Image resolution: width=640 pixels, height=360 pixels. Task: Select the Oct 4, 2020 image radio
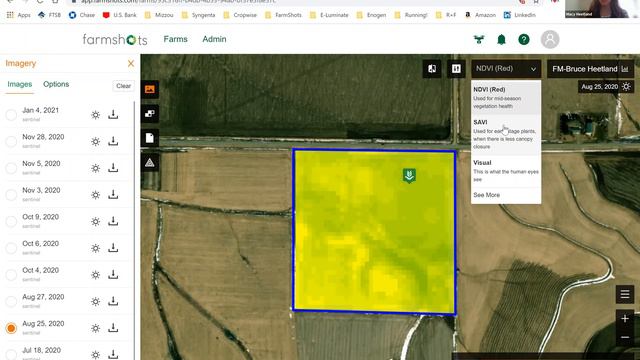tap(11, 275)
